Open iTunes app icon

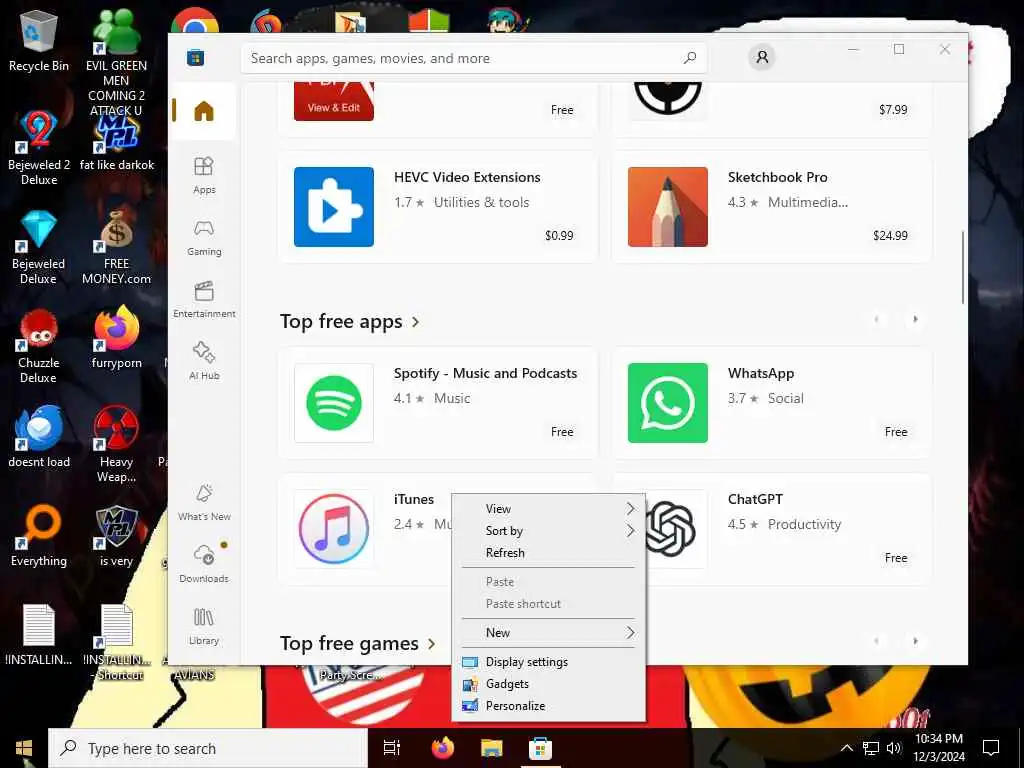[x=334, y=529]
